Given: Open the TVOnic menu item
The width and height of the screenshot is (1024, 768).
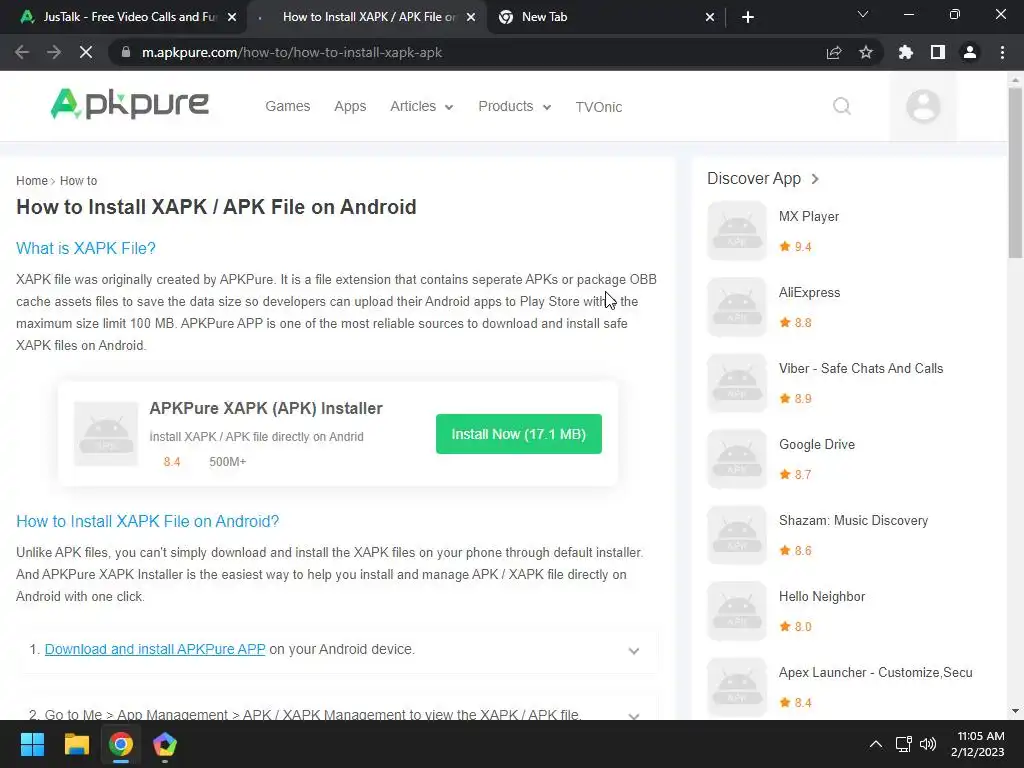Looking at the screenshot, I should coord(598,106).
